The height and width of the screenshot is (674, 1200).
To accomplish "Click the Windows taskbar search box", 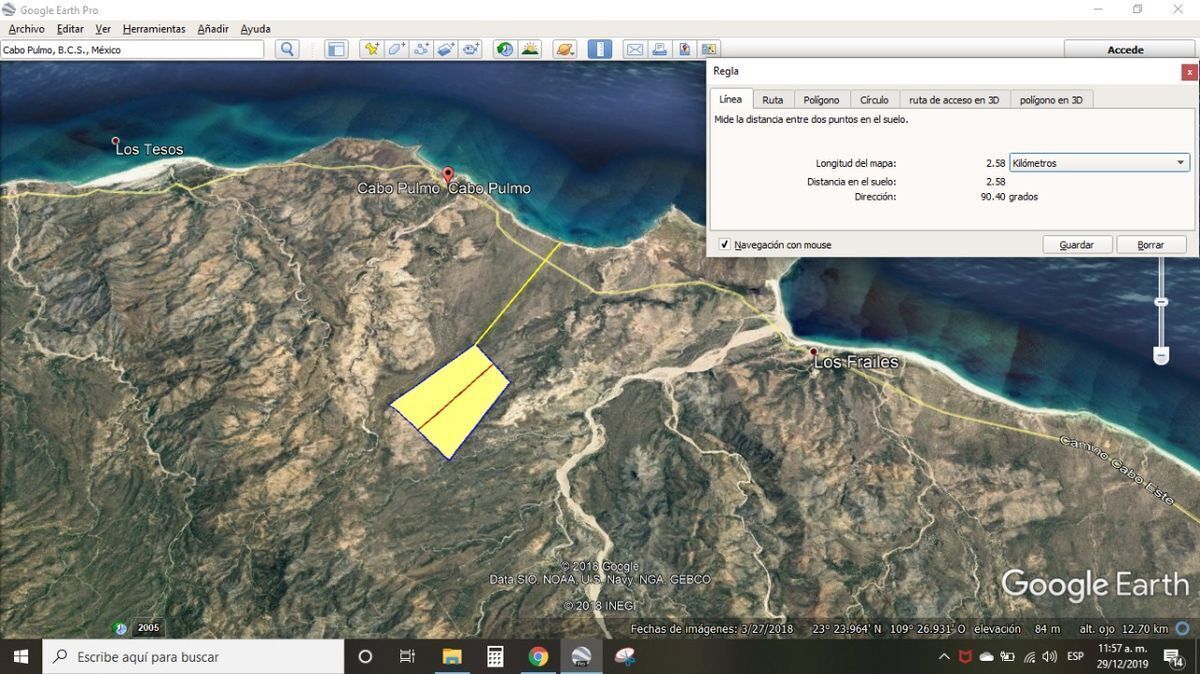I will pyautogui.click(x=193, y=656).
